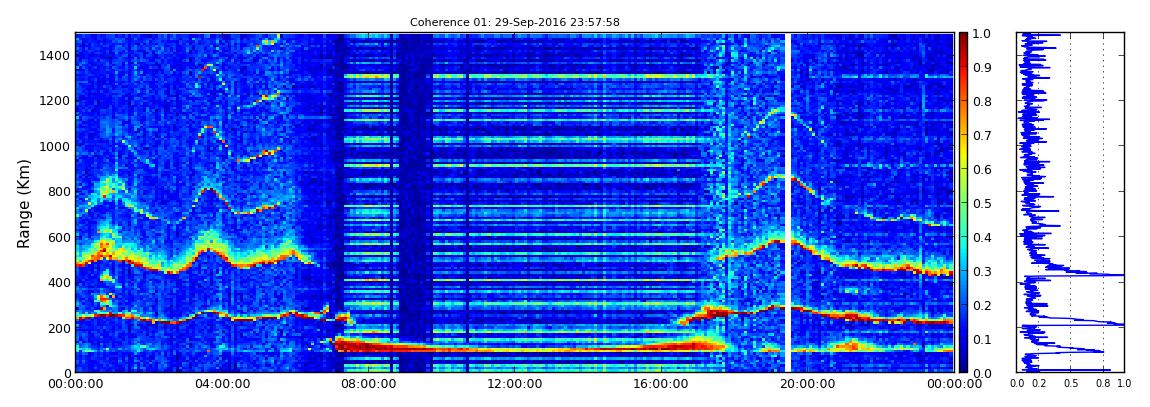The width and height of the screenshot is (1150, 407).
Task: Click the 04:00:00 time axis label
Action: click(221, 384)
